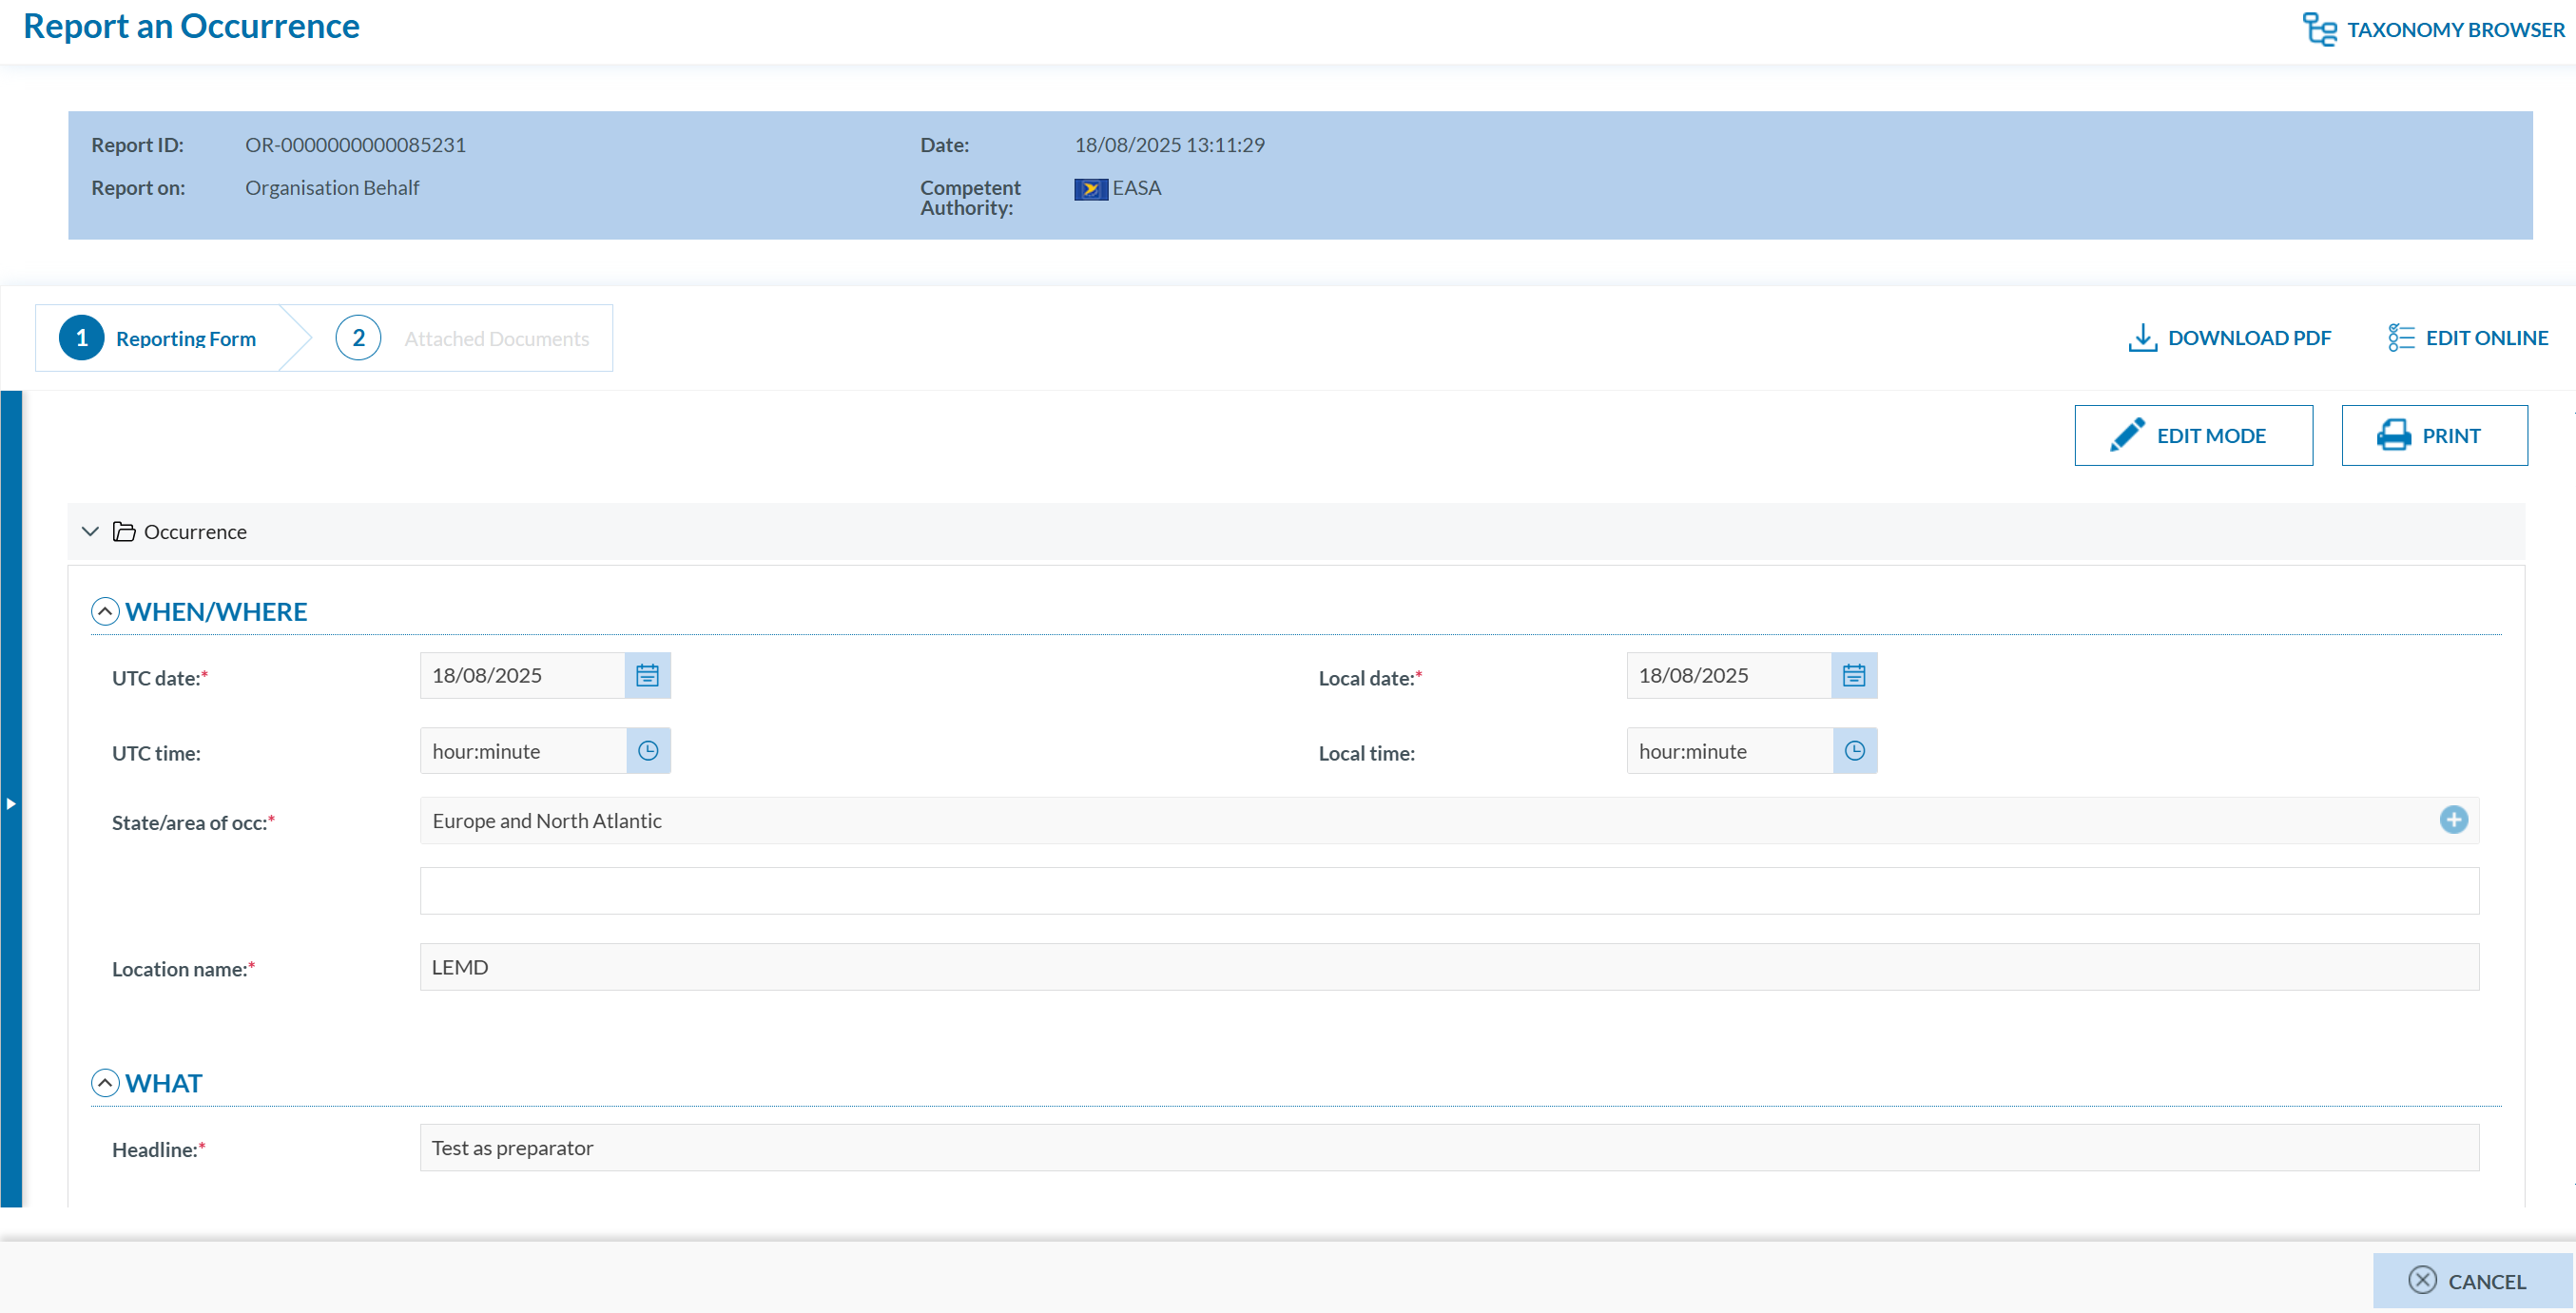2576x1313 pixels.
Task: Select the Reporting Form step
Action: point(160,338)
